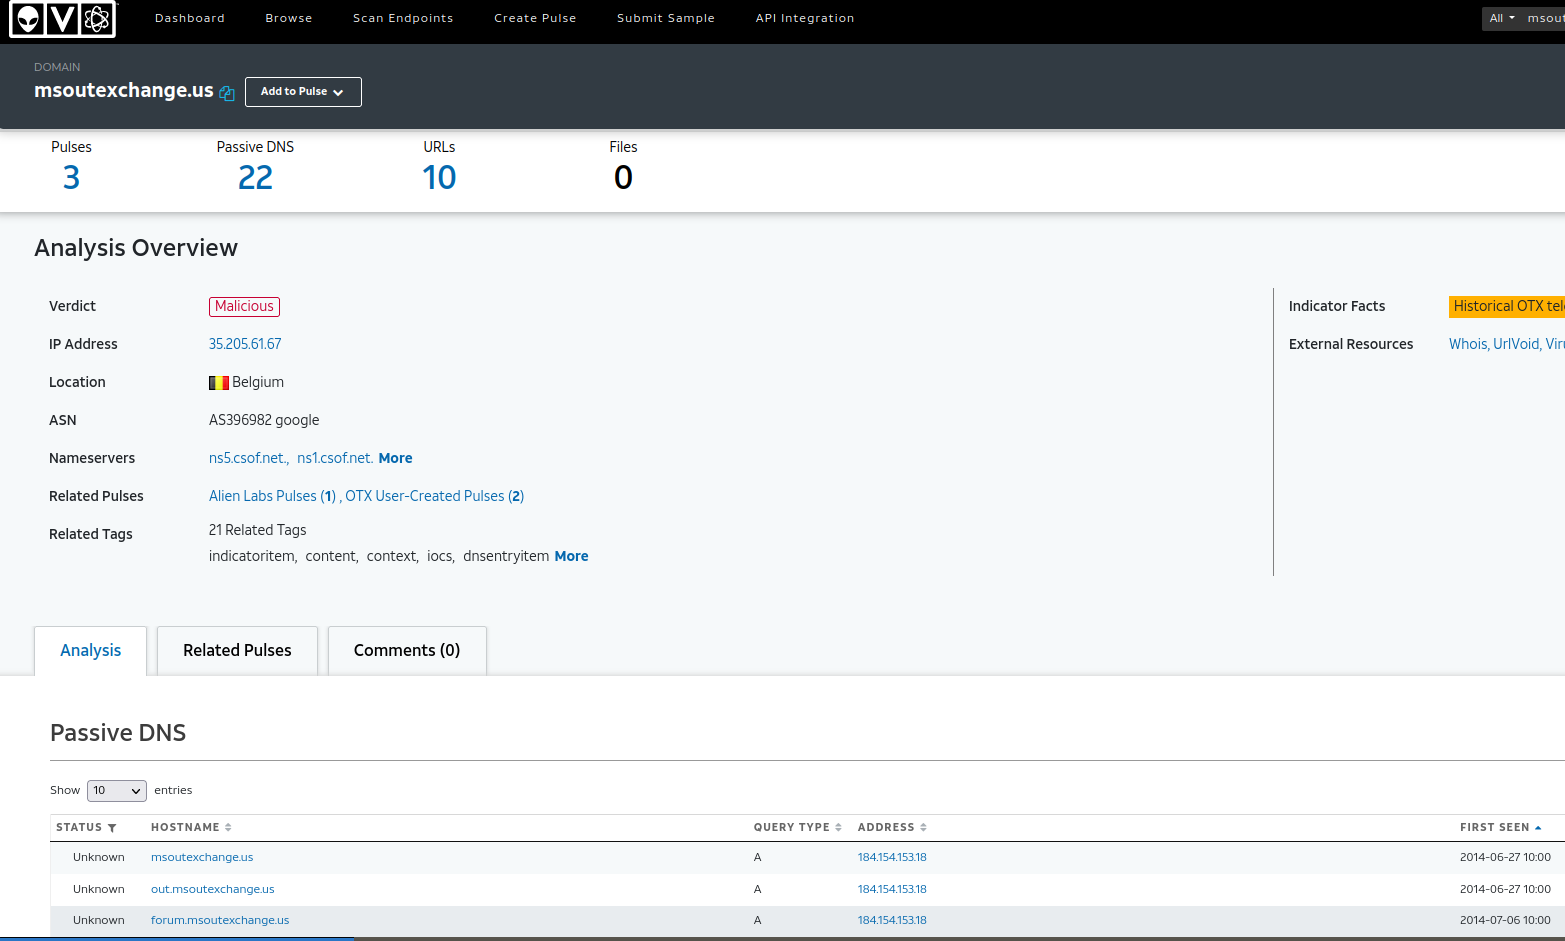1565x941 pixels.
Task: Filter by the STATUS column funnel icon
Action: pyautogui.click(x=112, y=828)
